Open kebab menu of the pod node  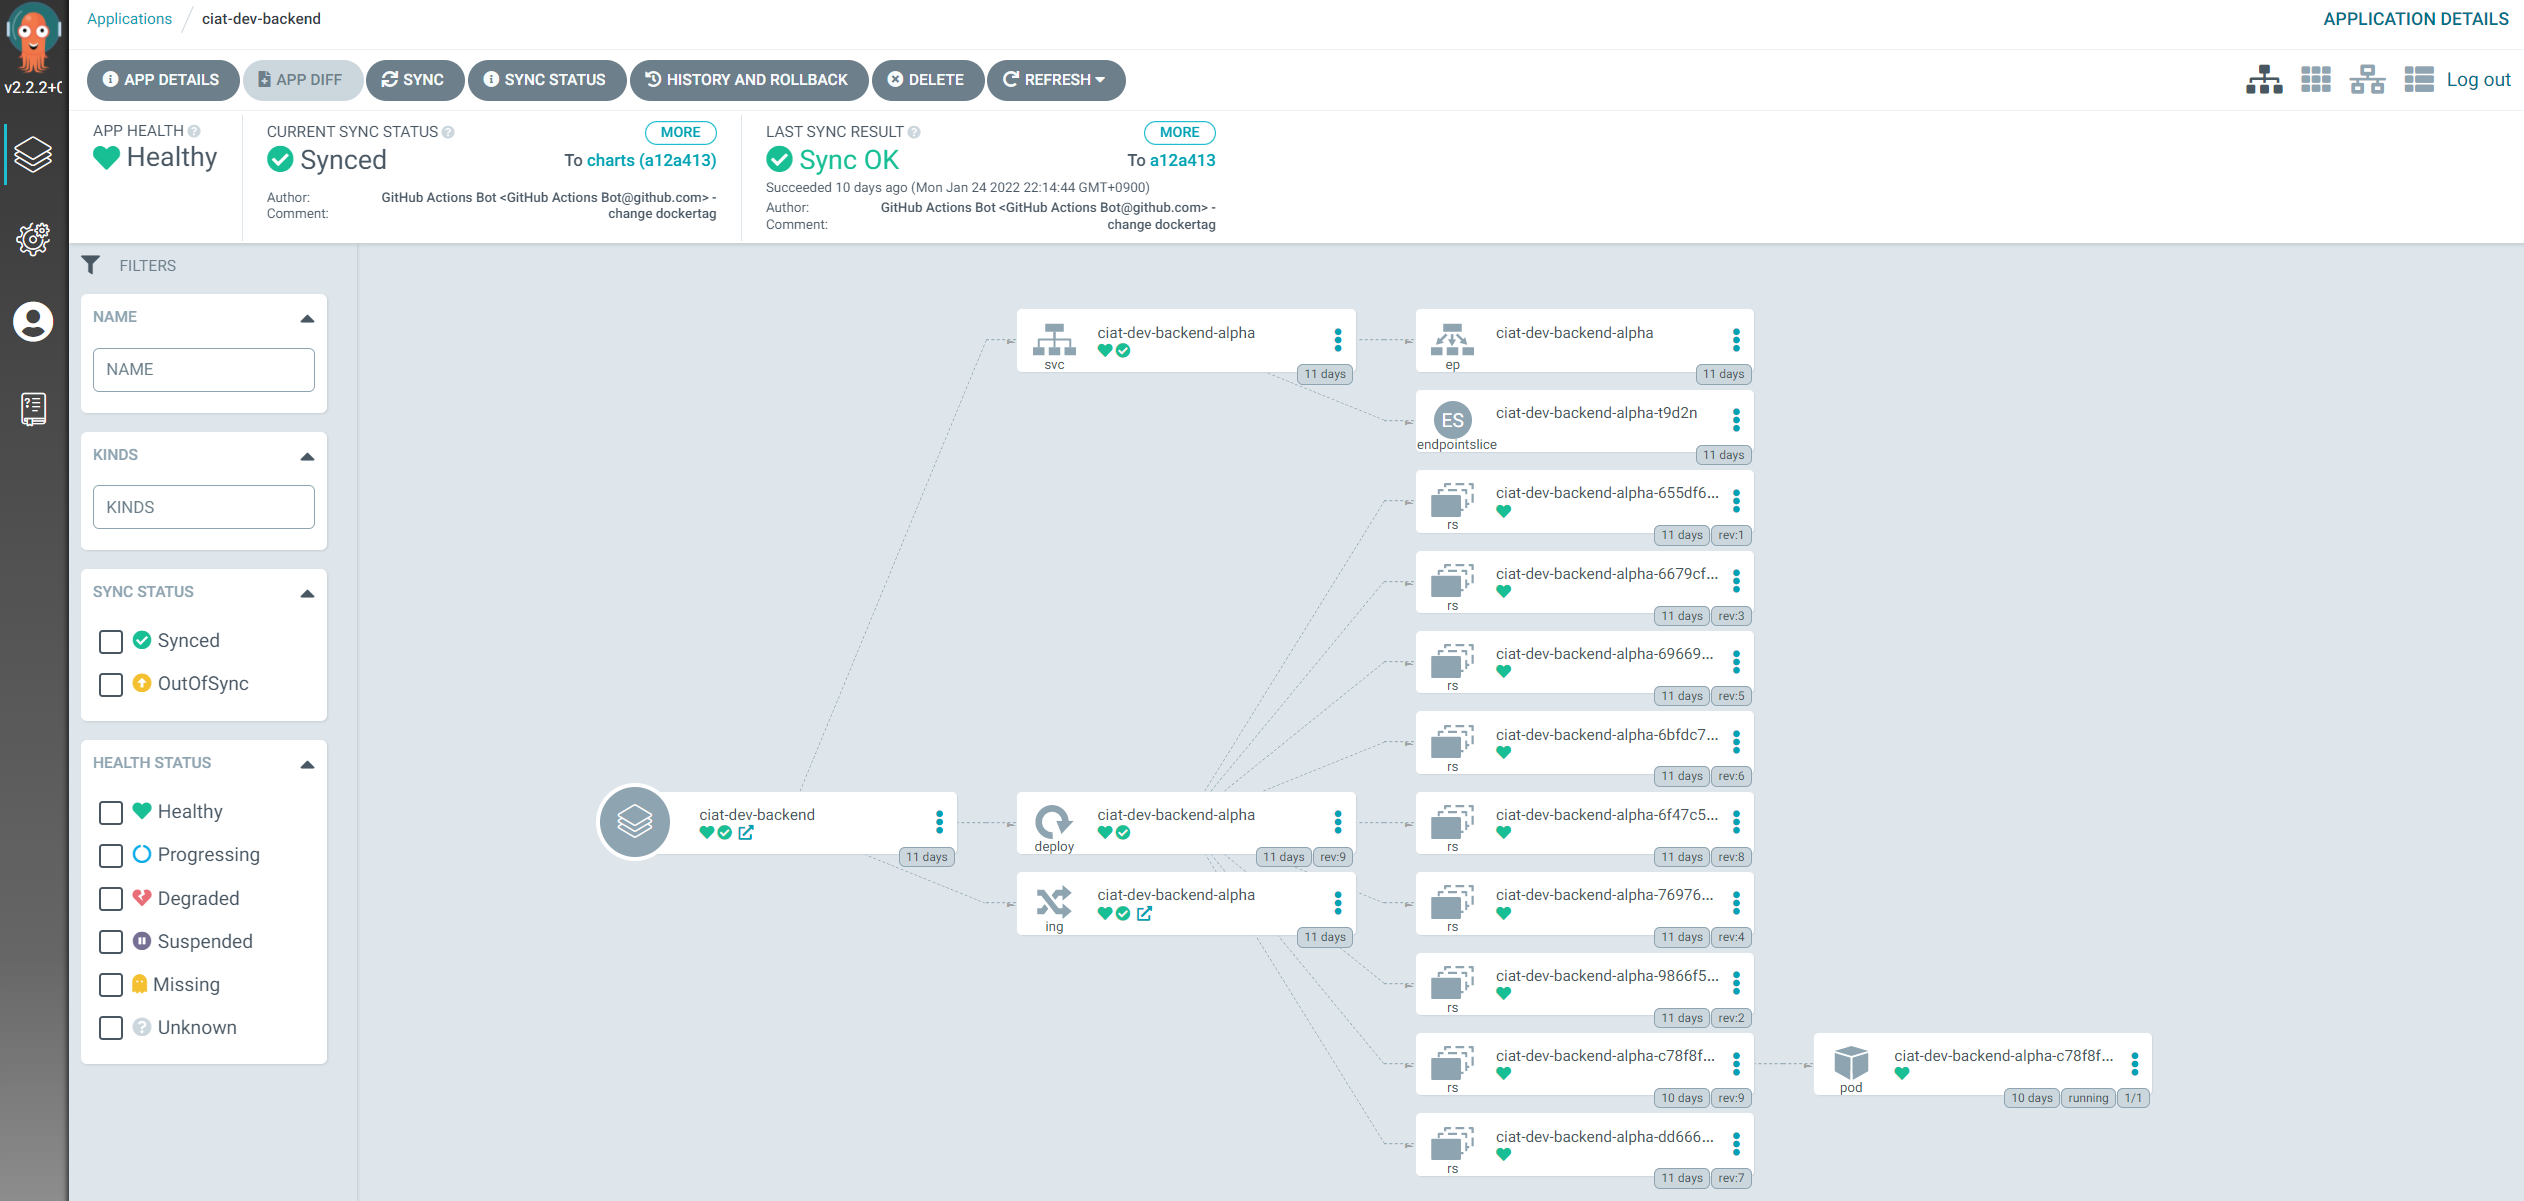pyautogui.click(x=2134, y=1063)
